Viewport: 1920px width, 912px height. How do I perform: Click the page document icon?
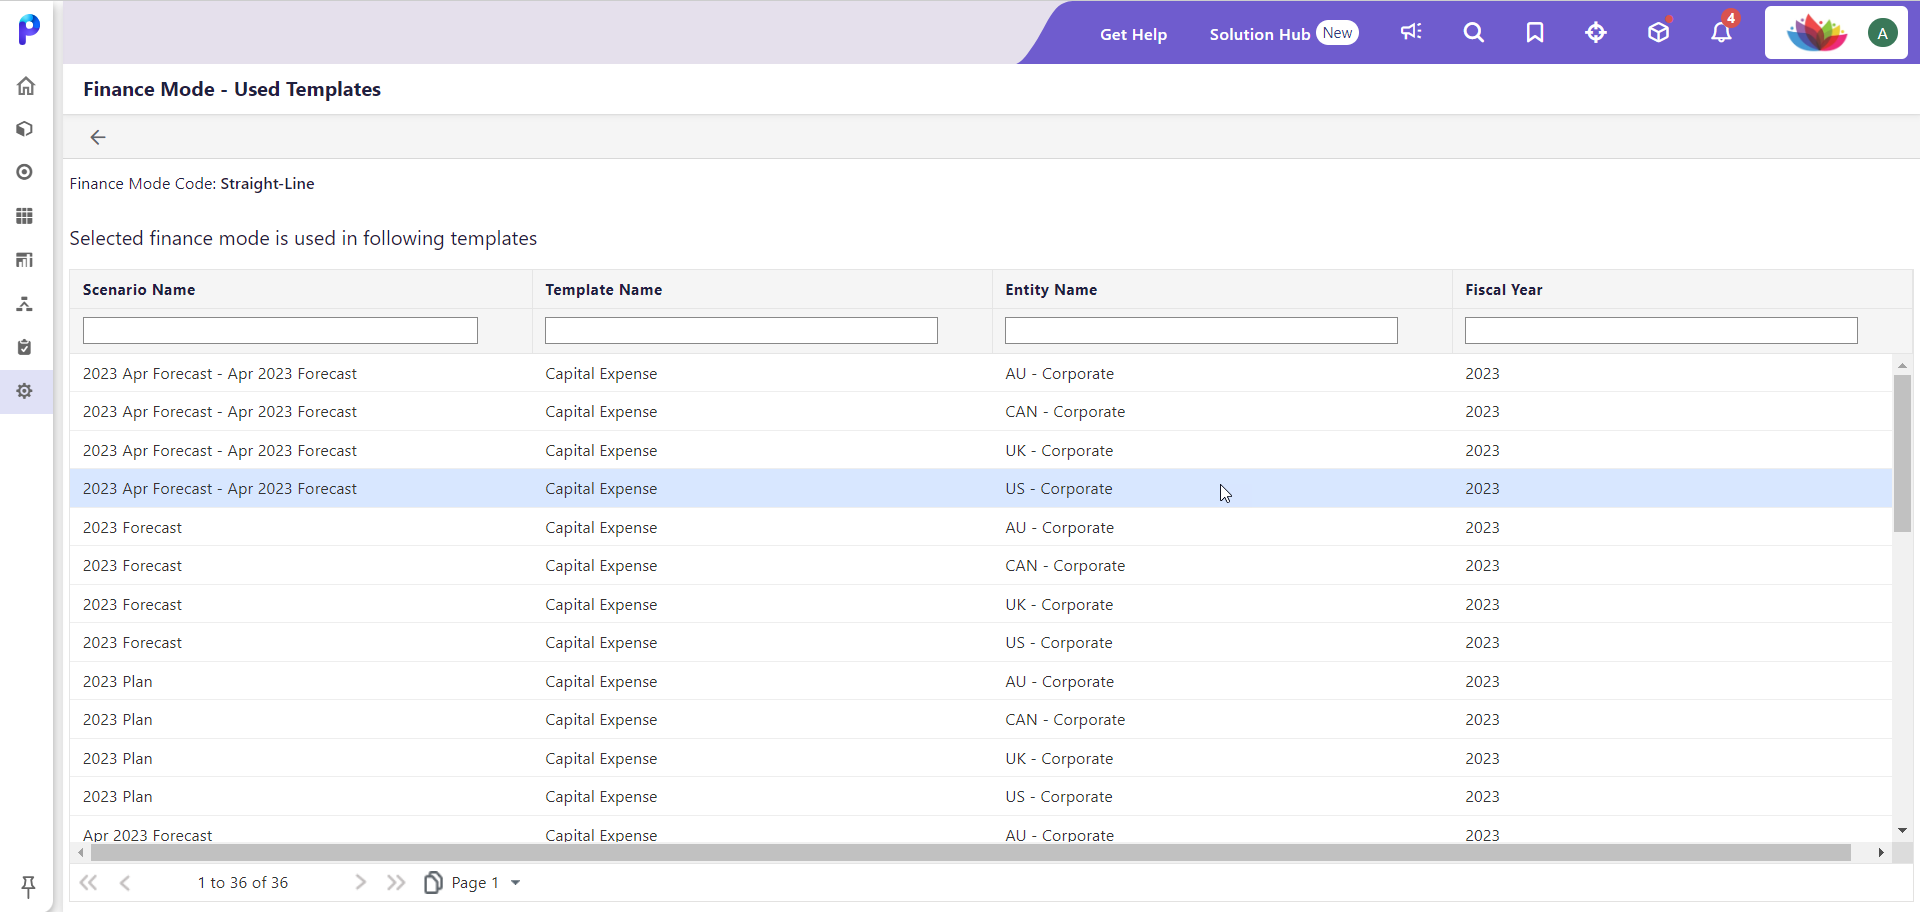pyautogui.click(x=433, y=882)
